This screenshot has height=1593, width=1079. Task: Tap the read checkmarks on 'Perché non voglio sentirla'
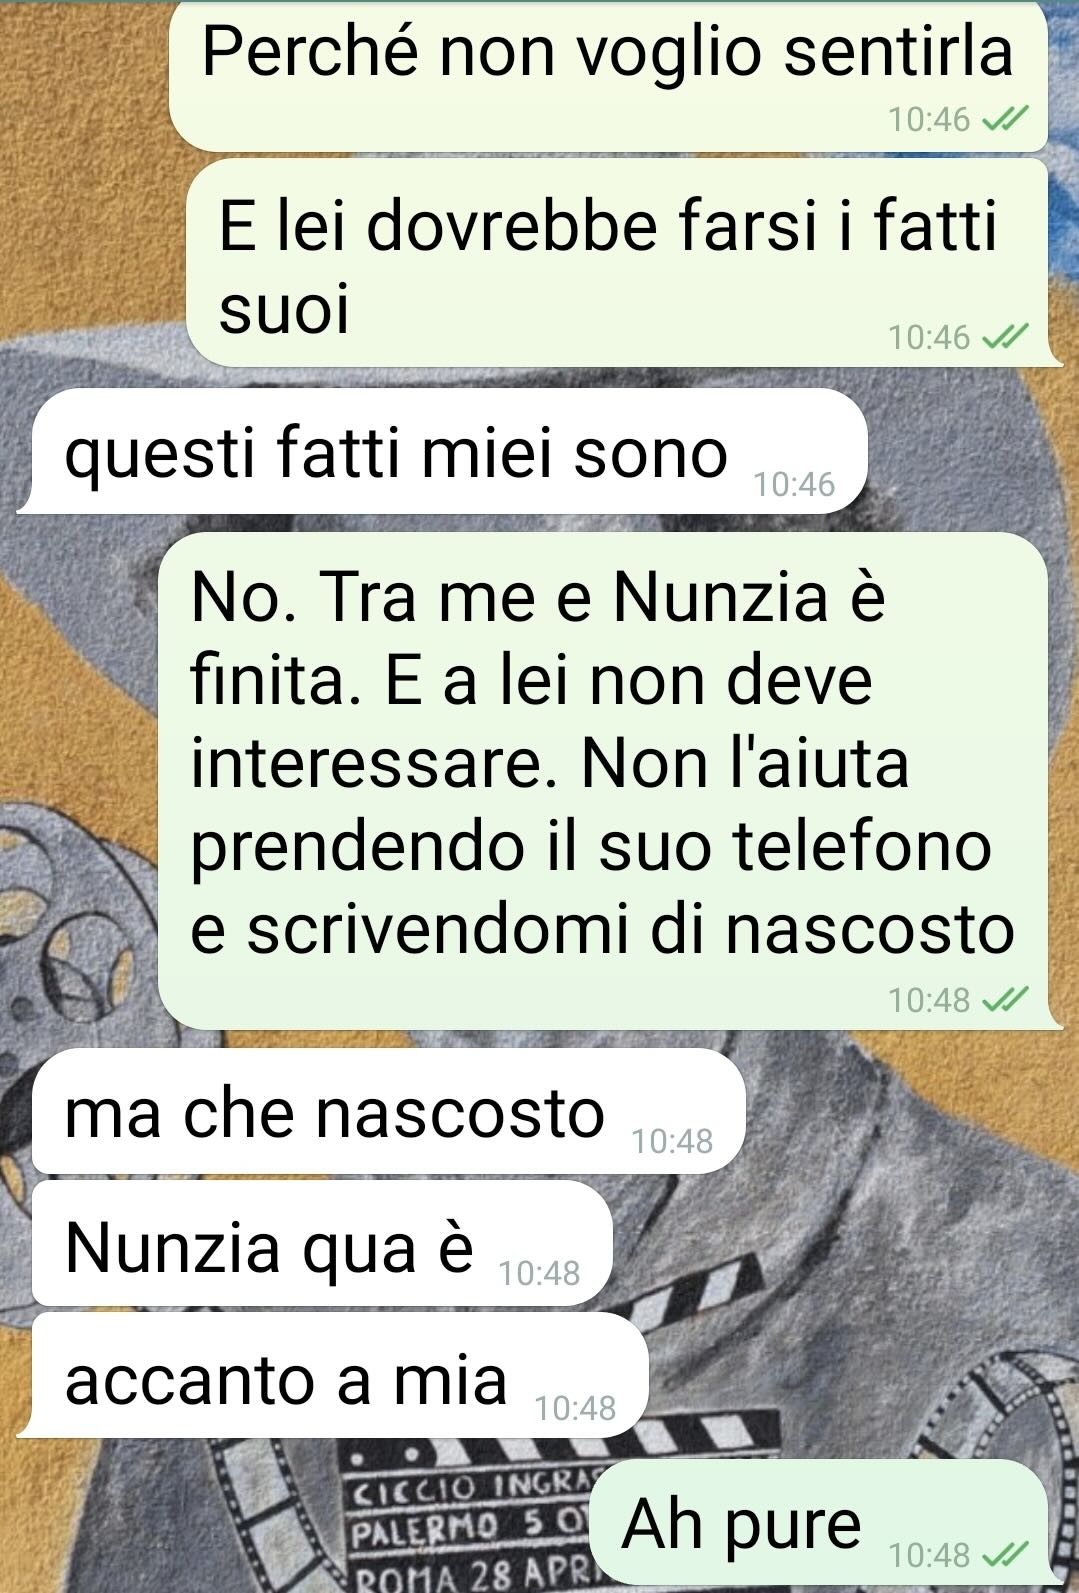click(x=1004, y=120)
